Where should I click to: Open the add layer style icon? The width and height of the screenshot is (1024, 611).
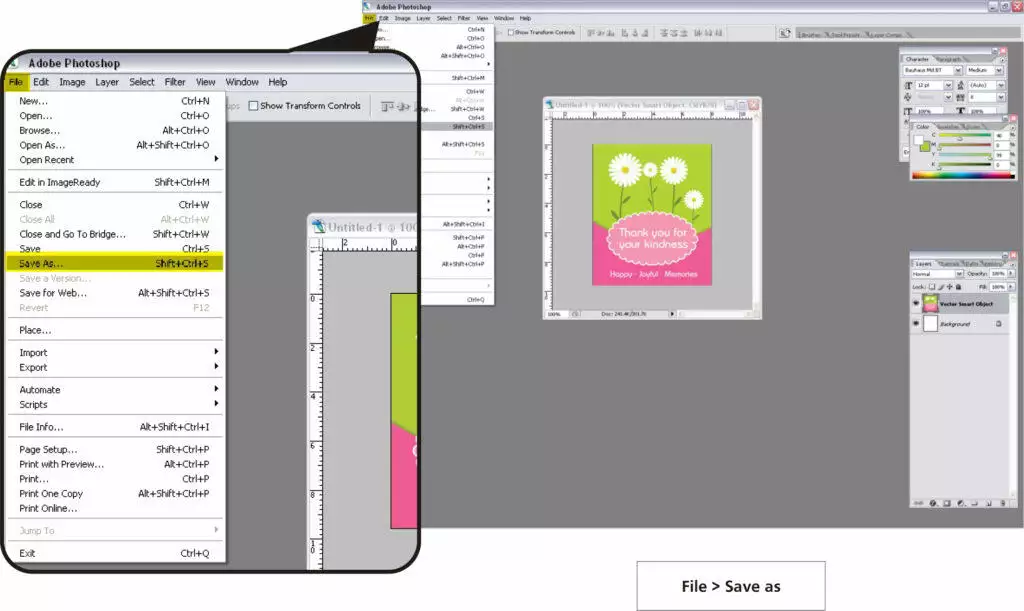click(932, 503)
